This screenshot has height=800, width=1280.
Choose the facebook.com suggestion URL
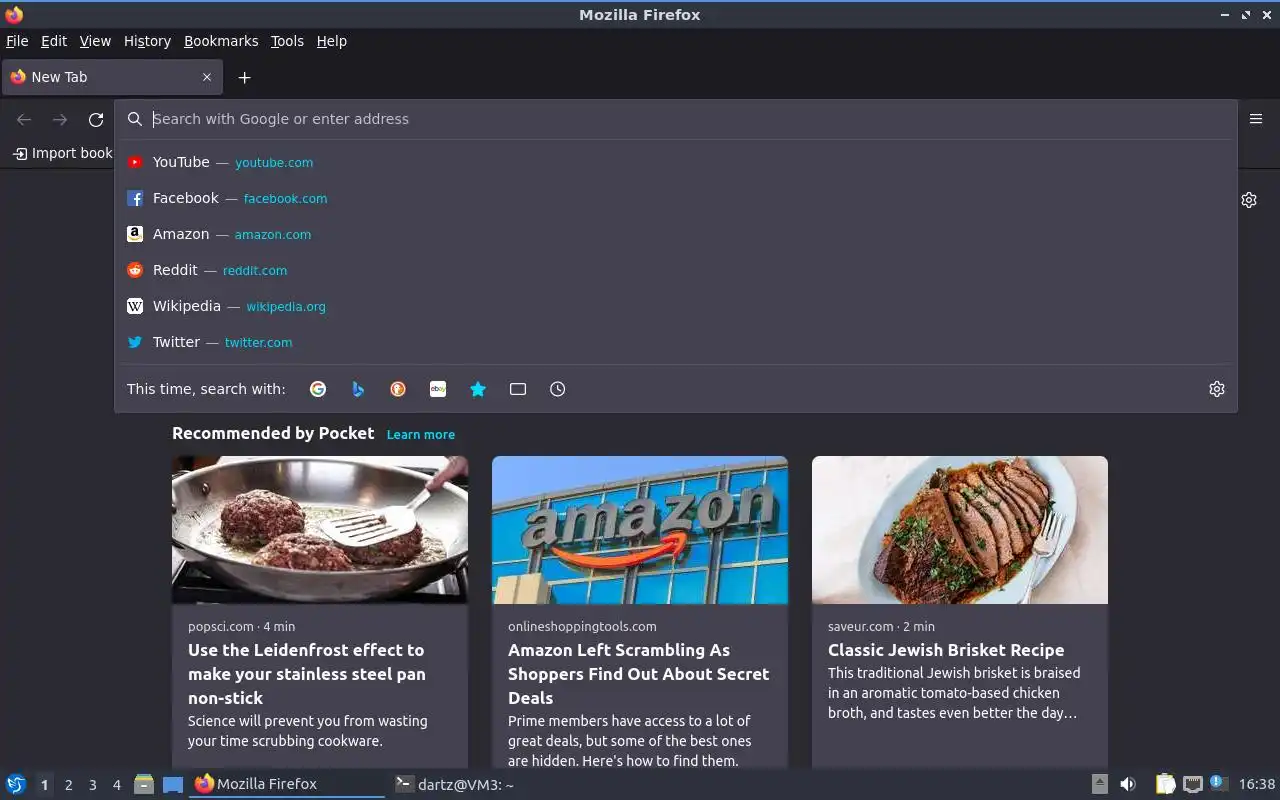click(285, 198)
